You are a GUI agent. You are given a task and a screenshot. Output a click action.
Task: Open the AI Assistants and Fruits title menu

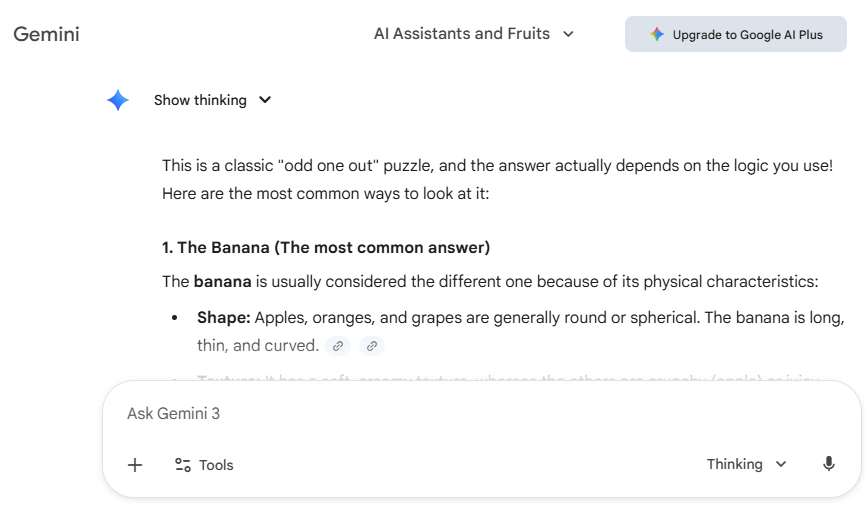[x=462, y=34]
